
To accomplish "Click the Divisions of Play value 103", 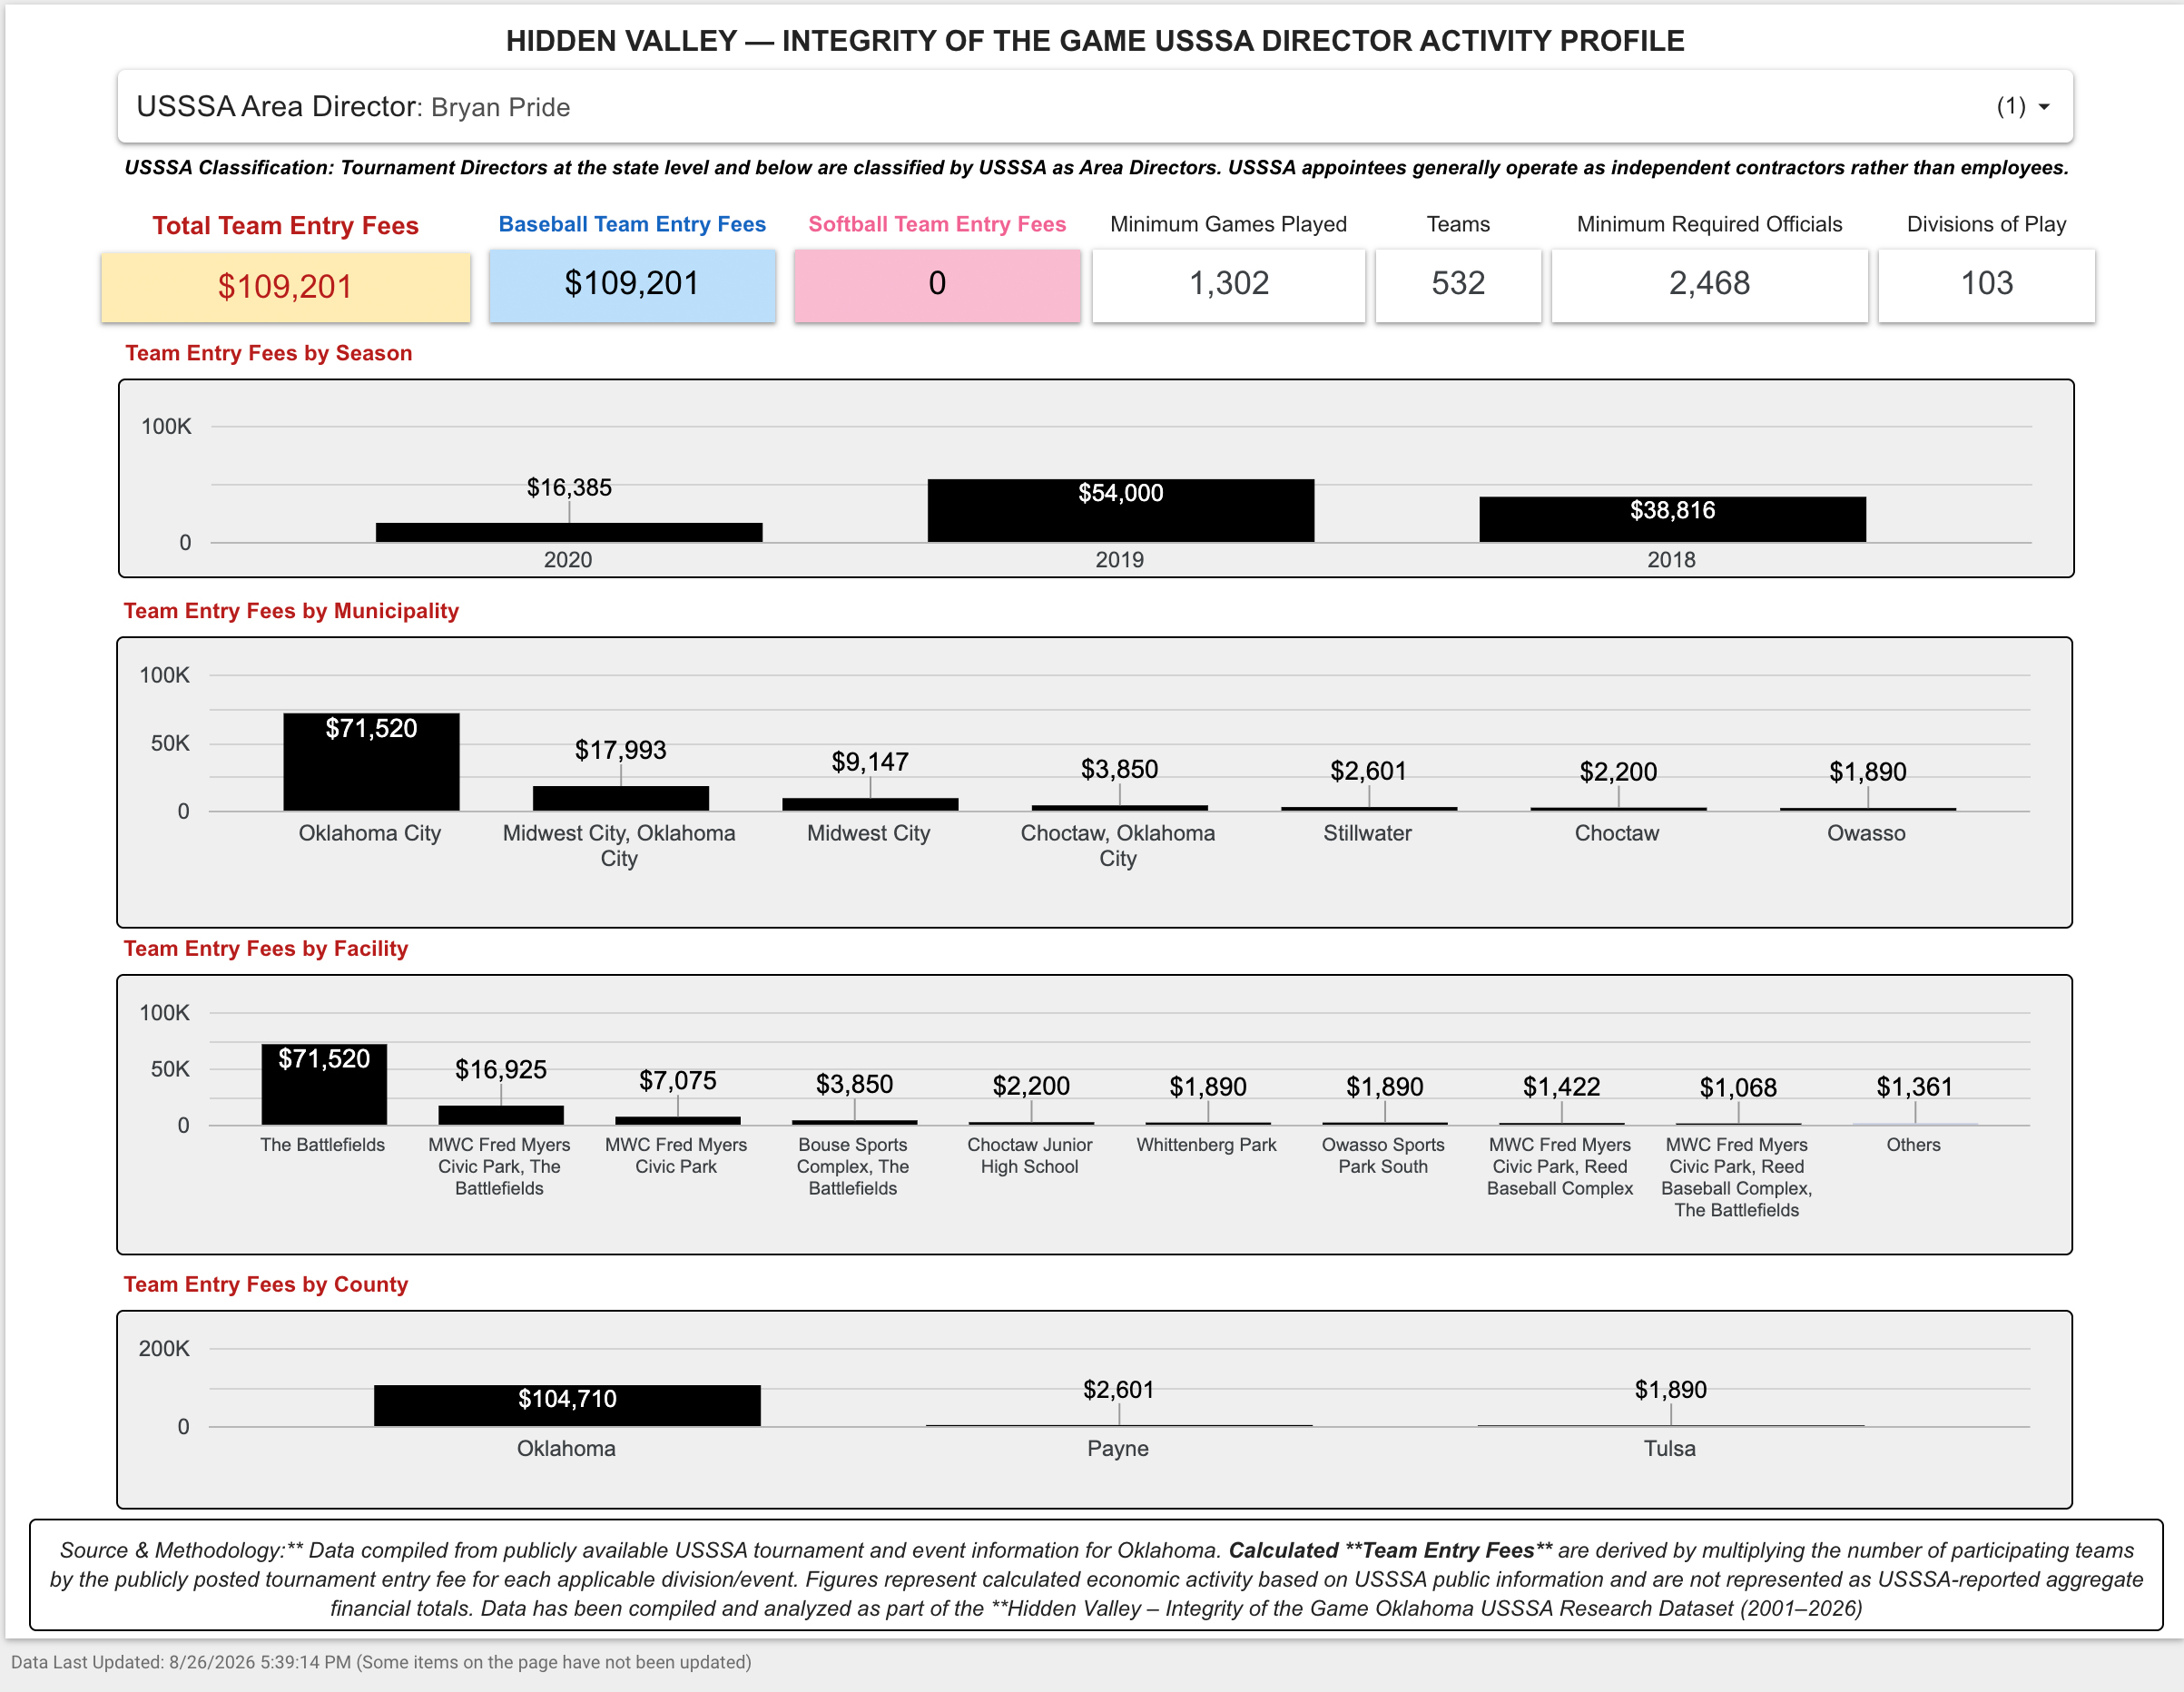I will [1986, 284].
